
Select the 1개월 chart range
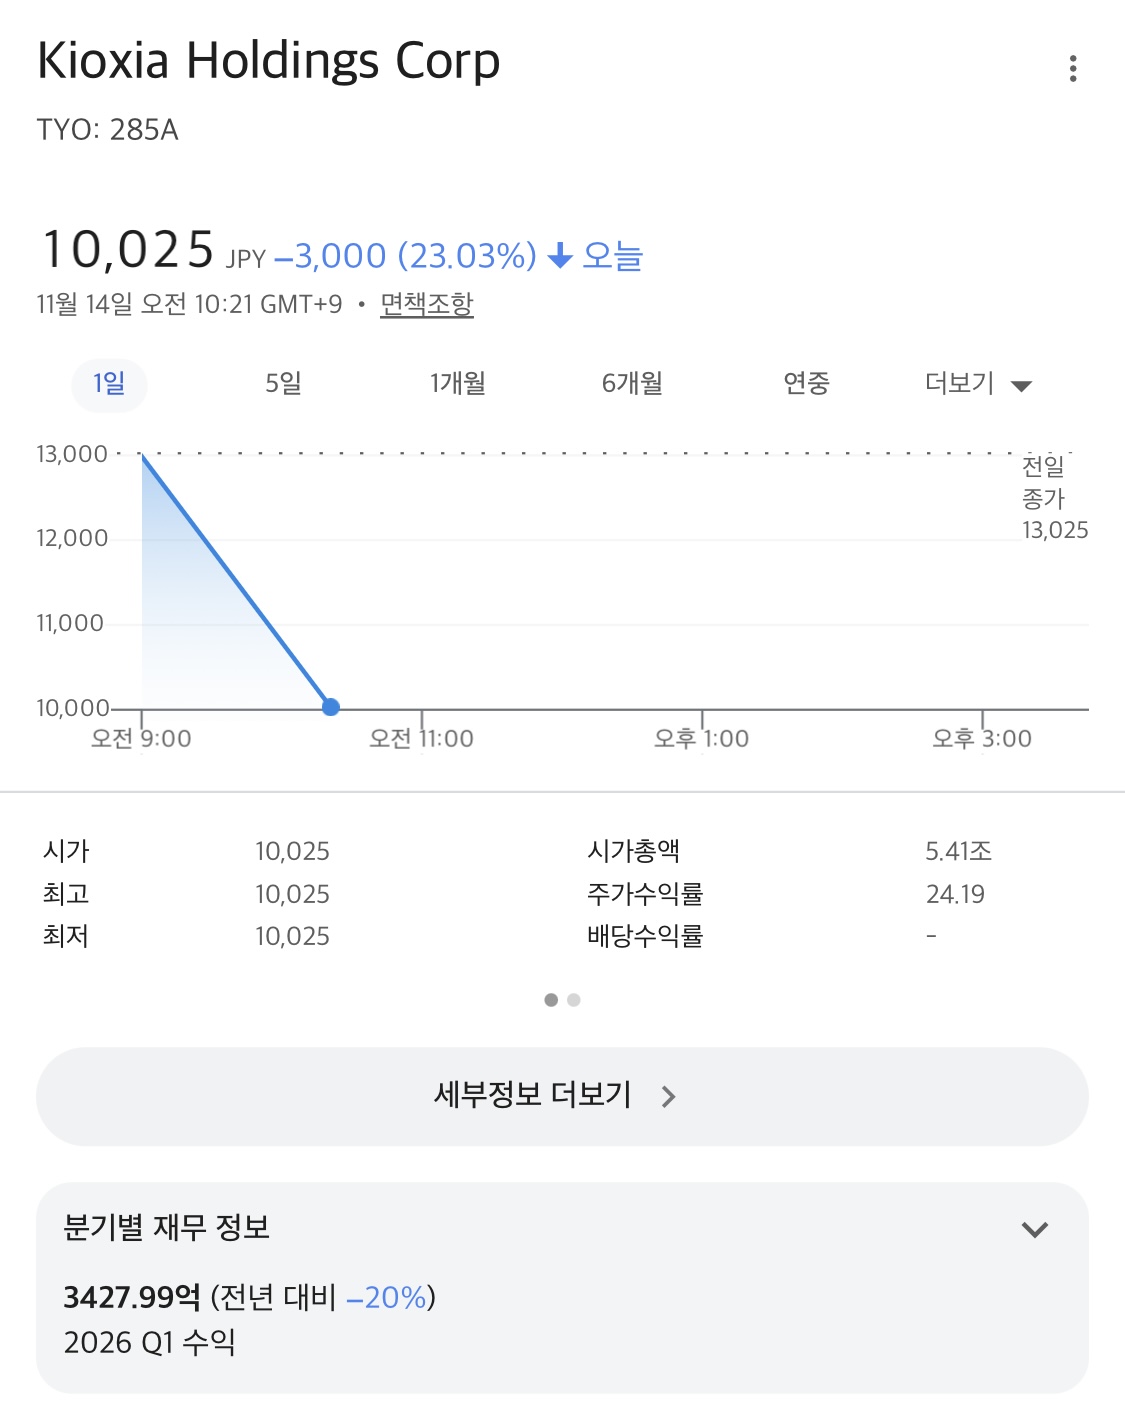coord(458,384)
